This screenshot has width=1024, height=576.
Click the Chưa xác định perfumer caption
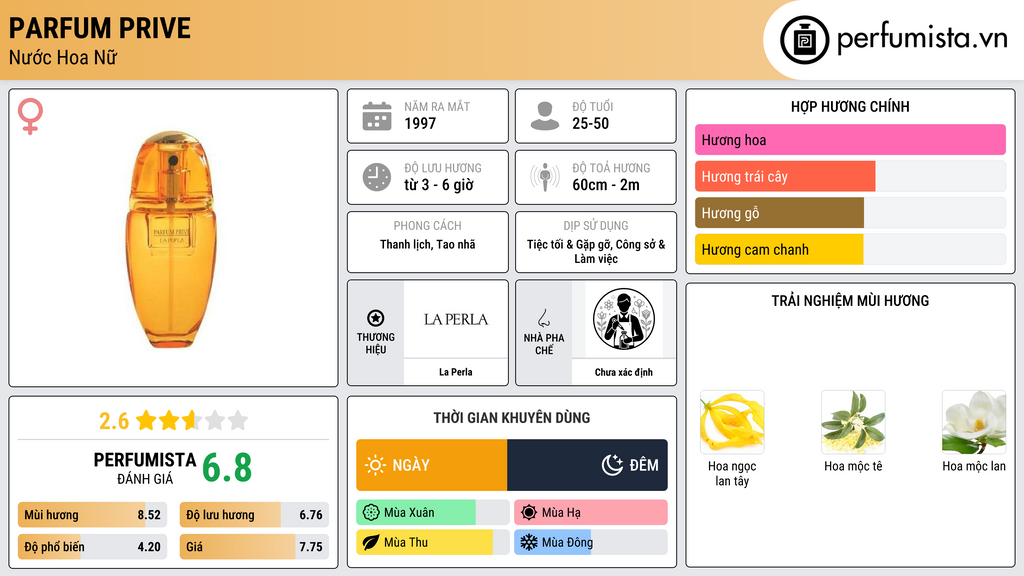coord(624,372)
